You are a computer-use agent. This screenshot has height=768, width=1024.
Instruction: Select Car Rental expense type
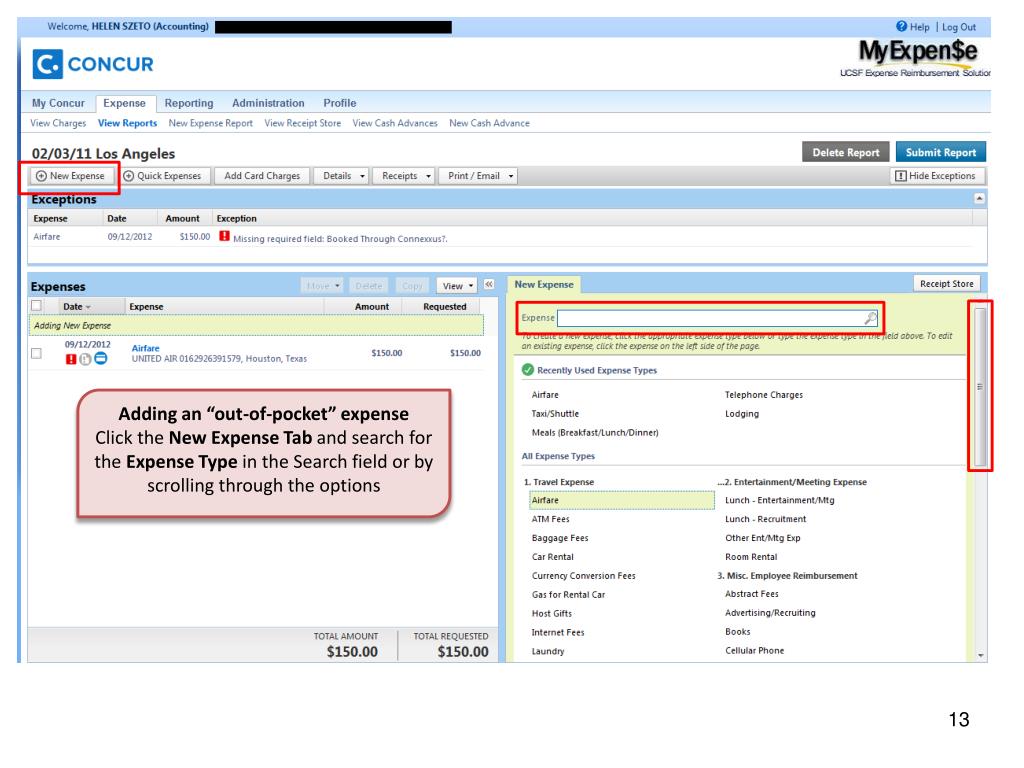pyautogui.click(x=552, y=557)
